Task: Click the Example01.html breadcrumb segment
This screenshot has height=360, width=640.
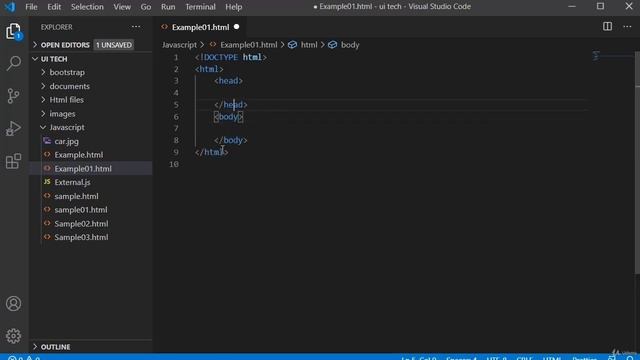Action: pyautogui.click(x=249, y=45)
